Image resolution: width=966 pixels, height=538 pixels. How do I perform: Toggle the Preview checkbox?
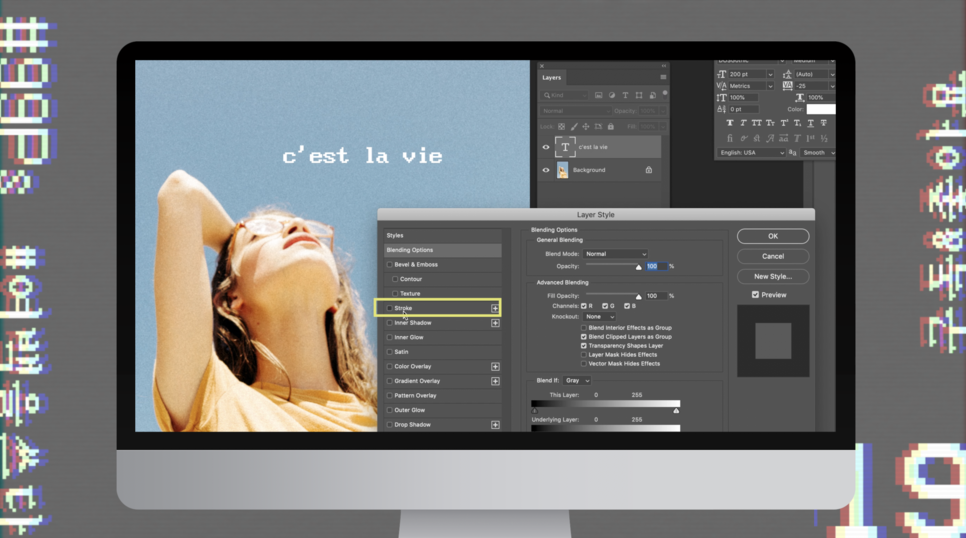point(755,295)
